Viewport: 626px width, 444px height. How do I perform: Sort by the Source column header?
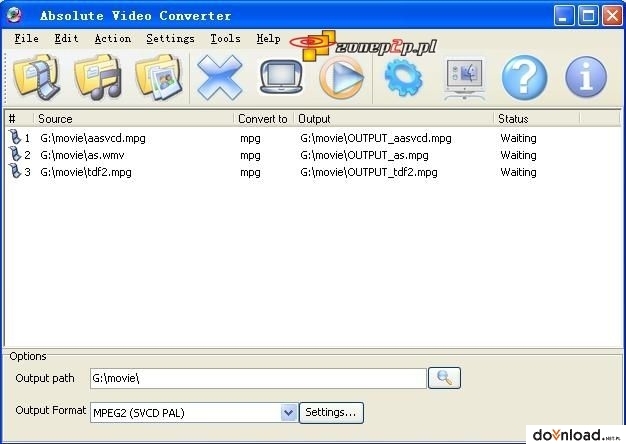pyautogui.click(x=134, y=119)
